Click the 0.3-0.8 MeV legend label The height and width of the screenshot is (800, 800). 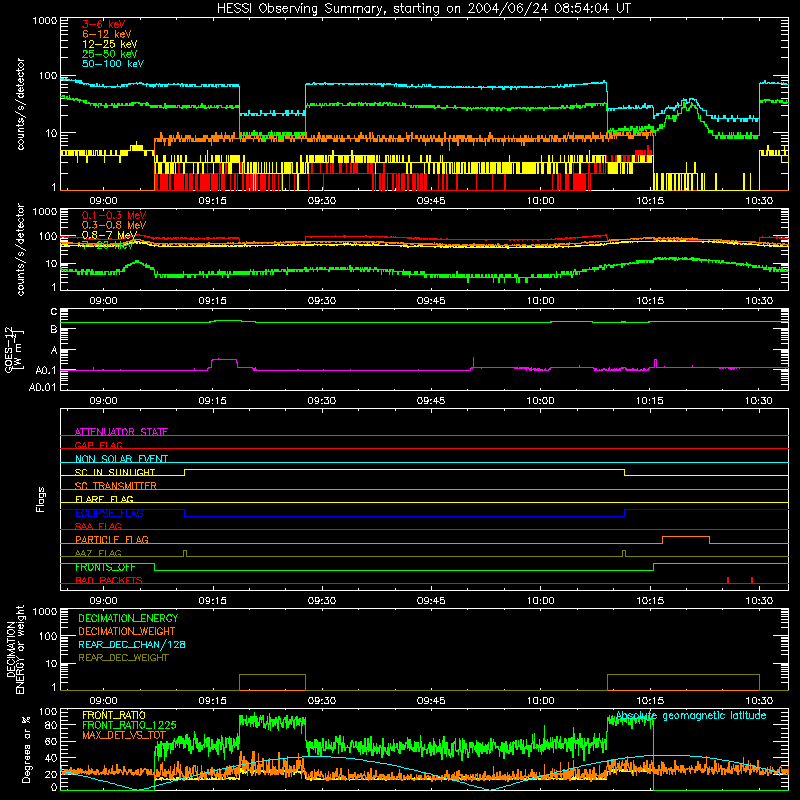114,225
